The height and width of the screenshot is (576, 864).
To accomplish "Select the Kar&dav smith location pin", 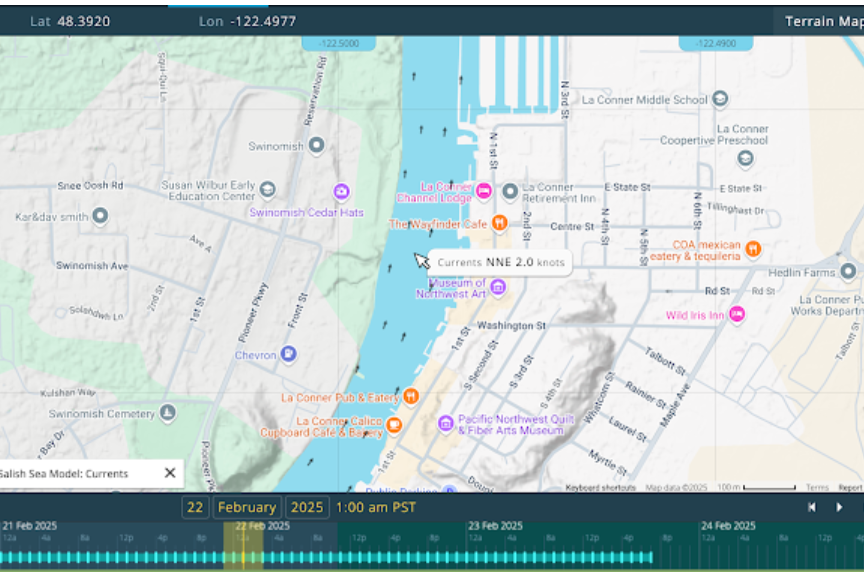I will tap(100, 216).
